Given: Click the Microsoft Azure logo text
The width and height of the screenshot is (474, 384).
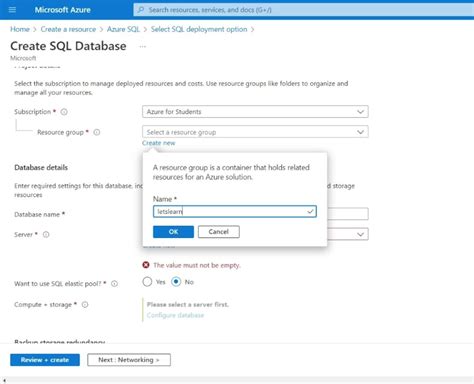Looking at the screenshot, I should tap(63, 10).
